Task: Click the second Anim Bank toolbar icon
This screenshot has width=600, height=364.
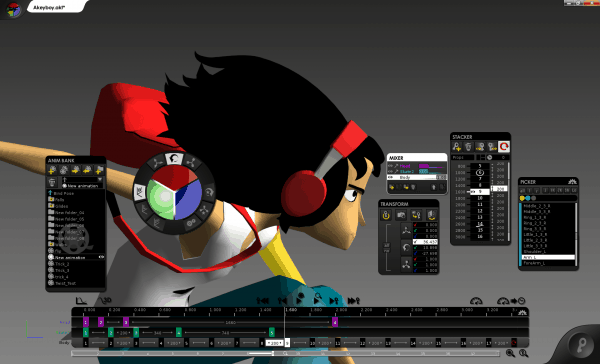Action: [x=64, y=170]
